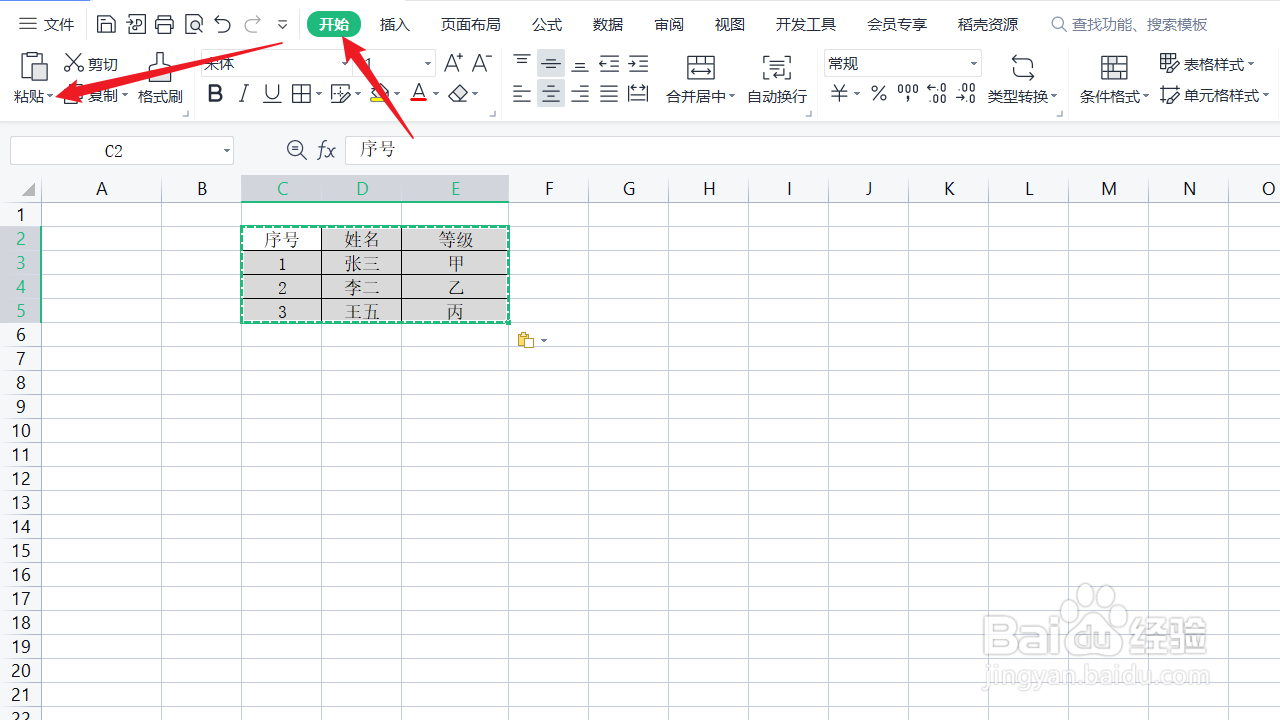
Task: Switch to Page Layout (页面布局) tab
Action: (x=470, y=24)
